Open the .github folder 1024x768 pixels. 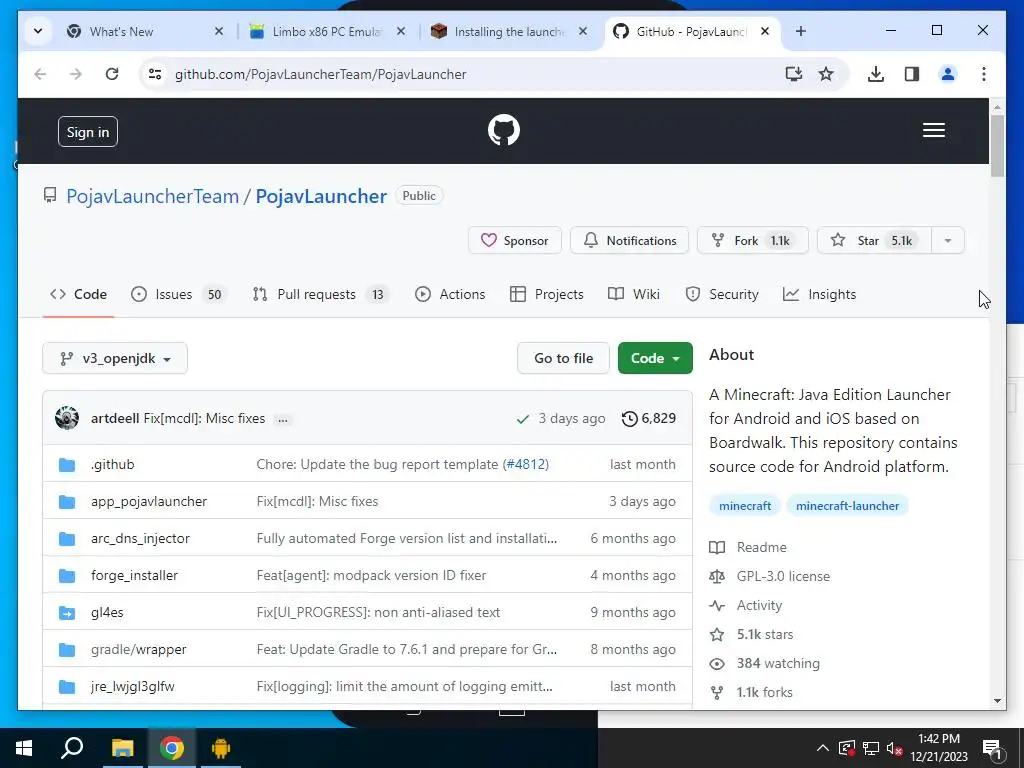(x=112, y=464)
